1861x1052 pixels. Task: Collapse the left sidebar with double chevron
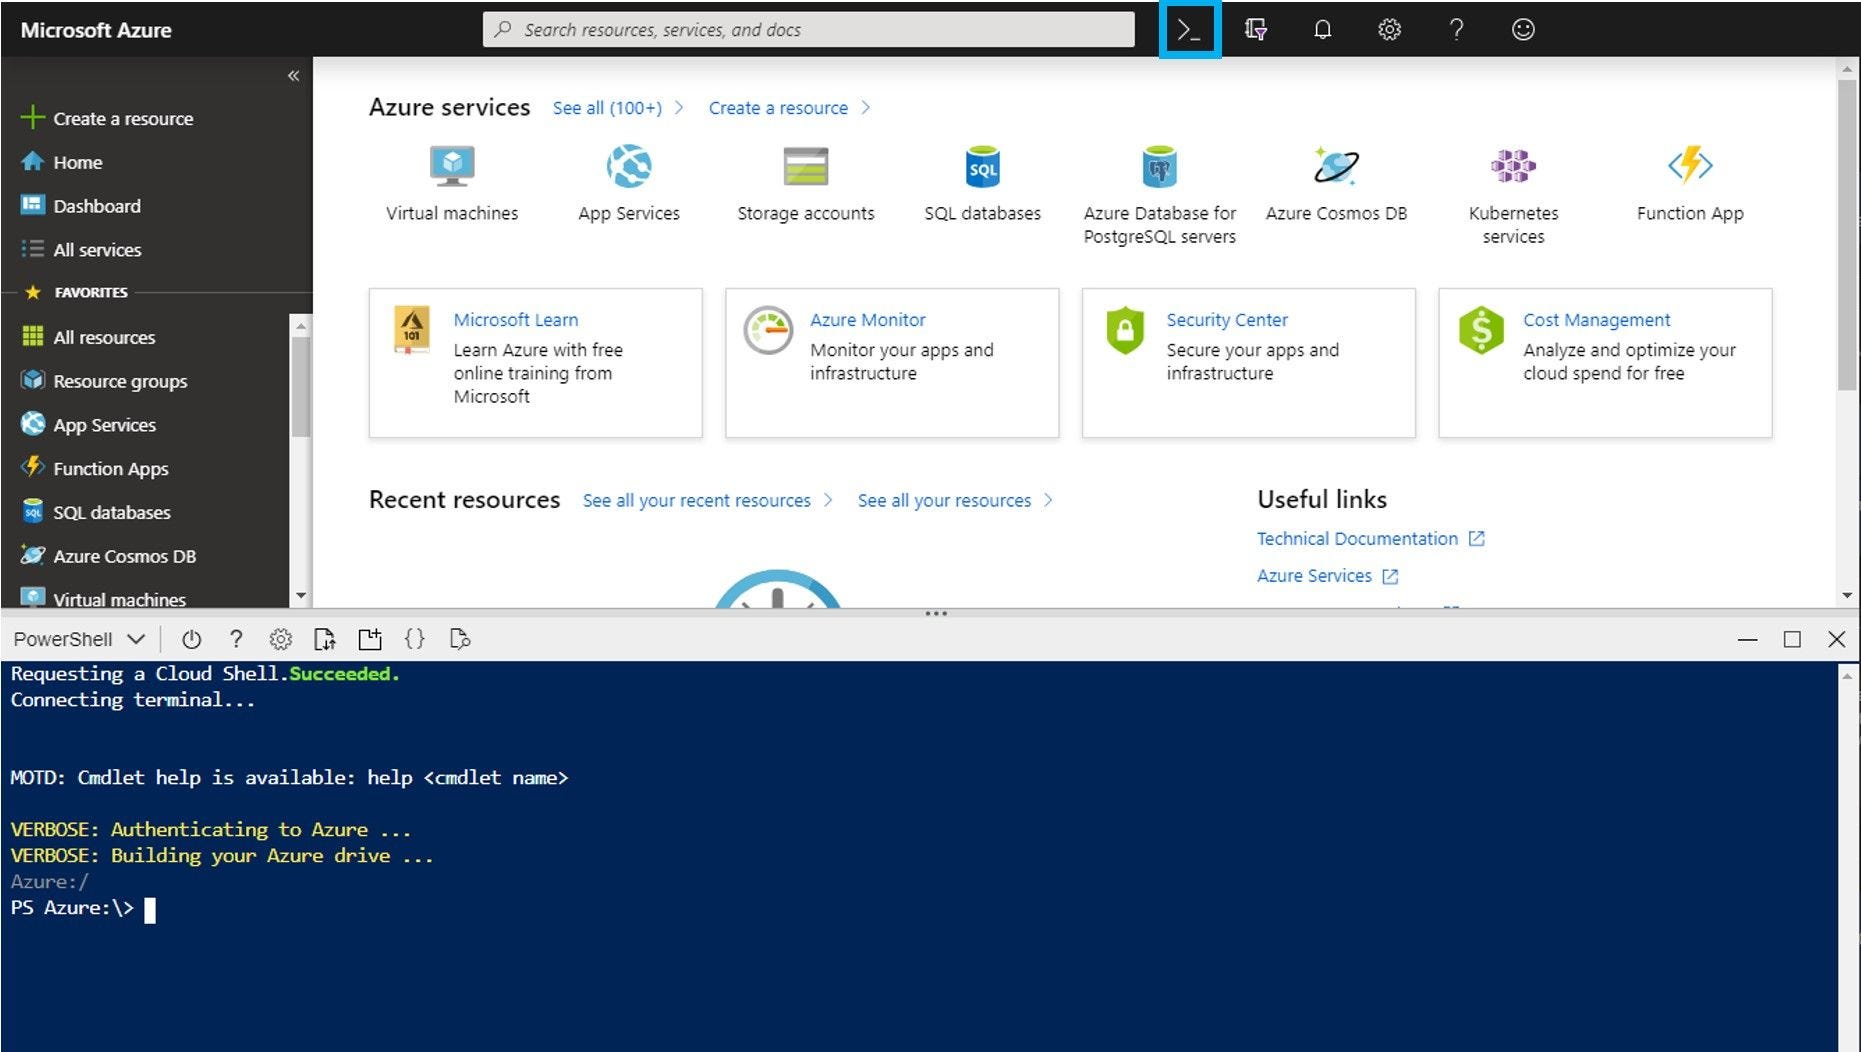tap(293, 76)
